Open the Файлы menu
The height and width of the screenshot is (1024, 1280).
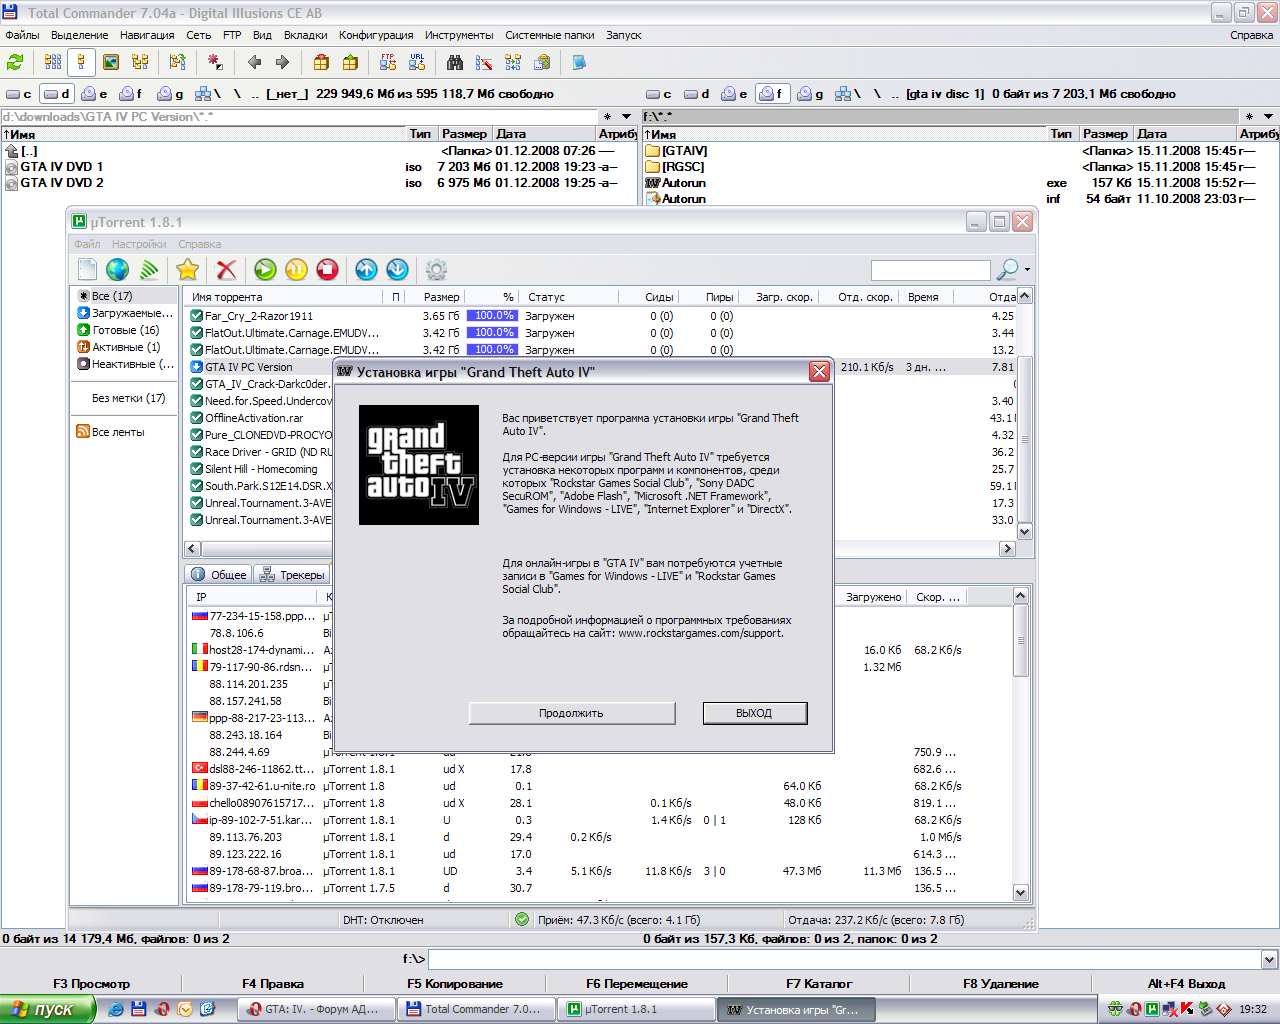pyautogui.click(x=22, y=35)
